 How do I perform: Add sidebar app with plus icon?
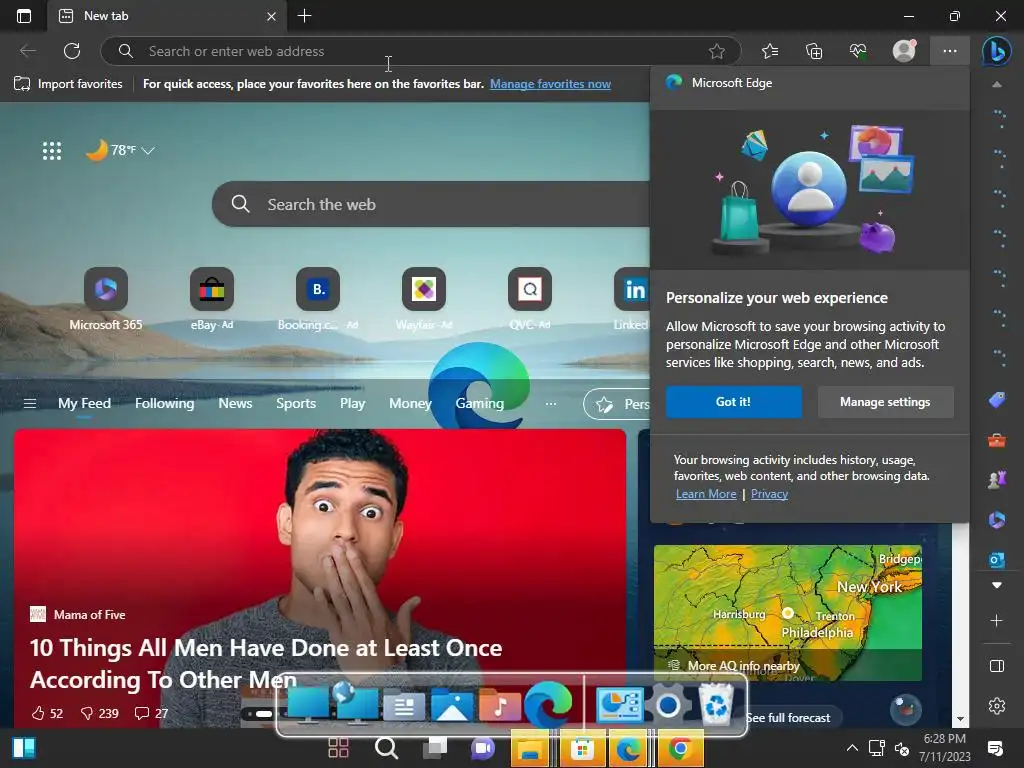point(997,620)
